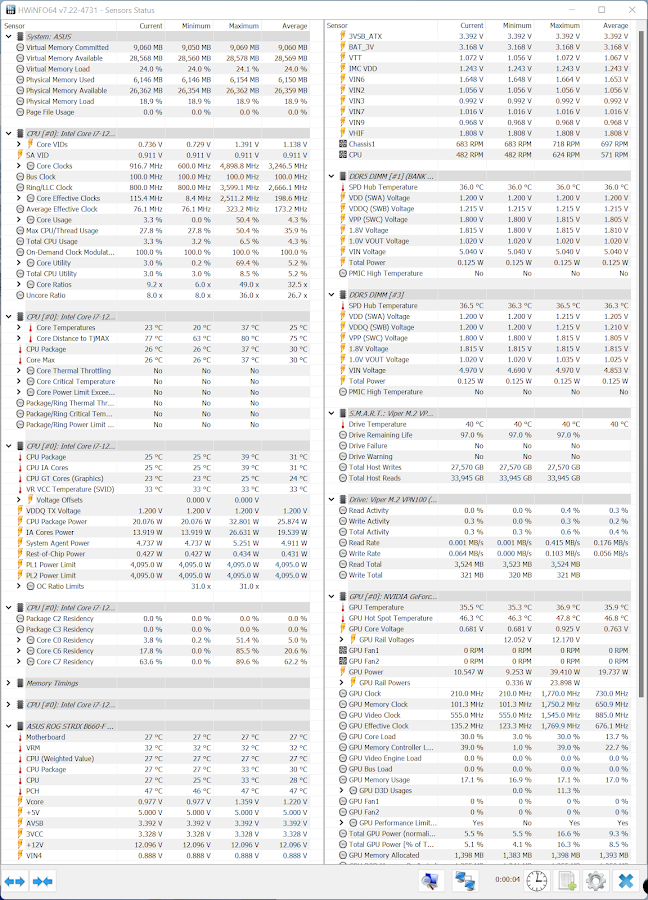Collapse the System: ASUS sensor group
648x900 pixels.
[9, 36]
